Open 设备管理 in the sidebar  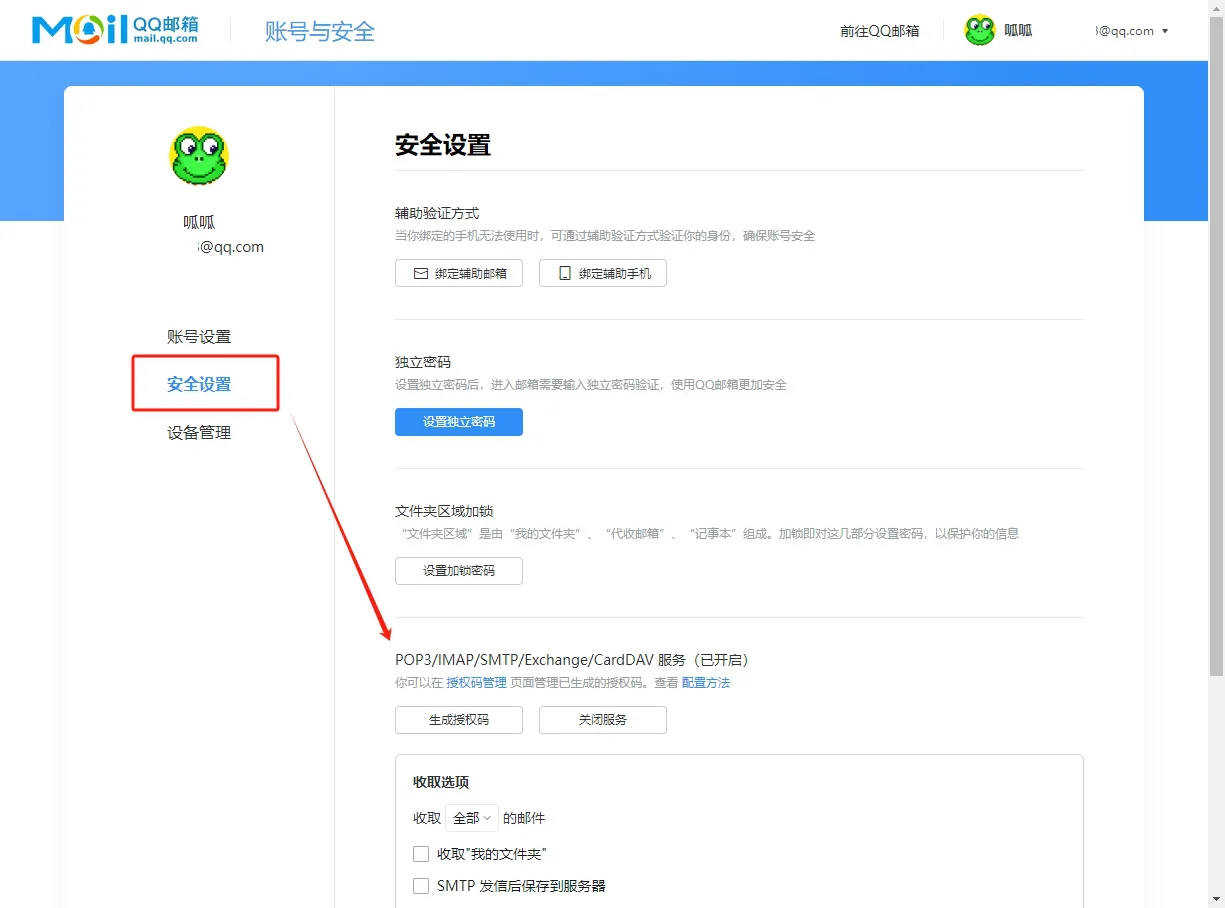pos(199,433)
